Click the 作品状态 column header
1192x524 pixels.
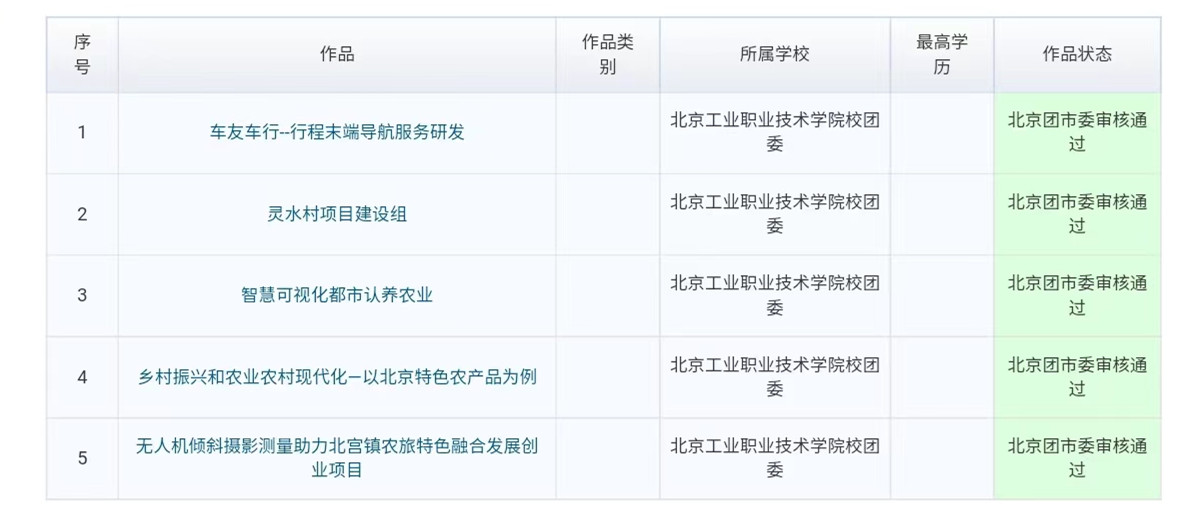(x=1077, y=55)
